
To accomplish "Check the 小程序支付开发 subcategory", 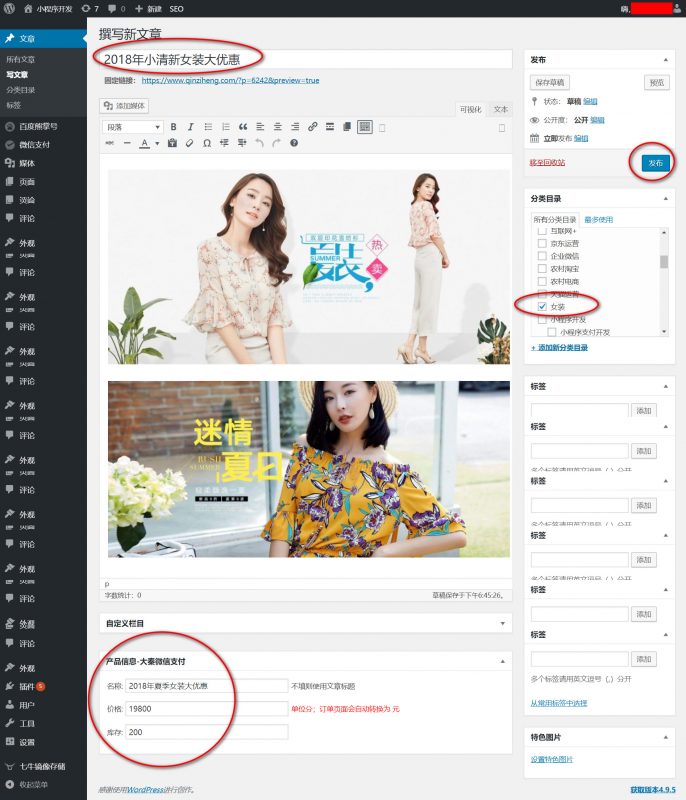I will (552, 332).
